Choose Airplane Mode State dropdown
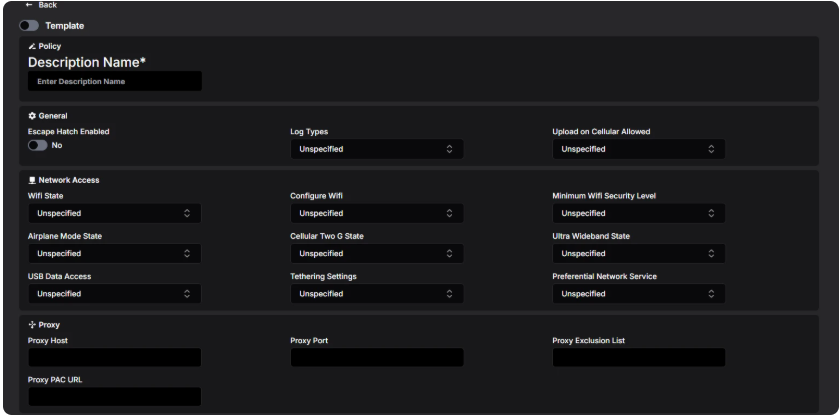 (x=115, y=254)
